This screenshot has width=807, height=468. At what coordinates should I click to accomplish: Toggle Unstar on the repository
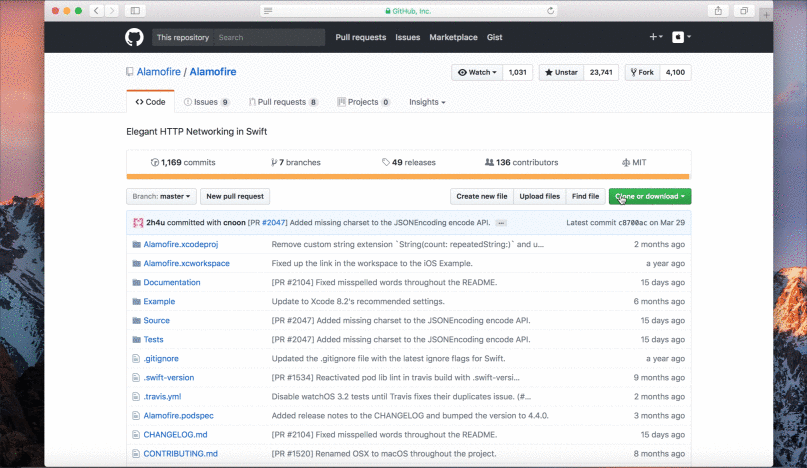562,73
